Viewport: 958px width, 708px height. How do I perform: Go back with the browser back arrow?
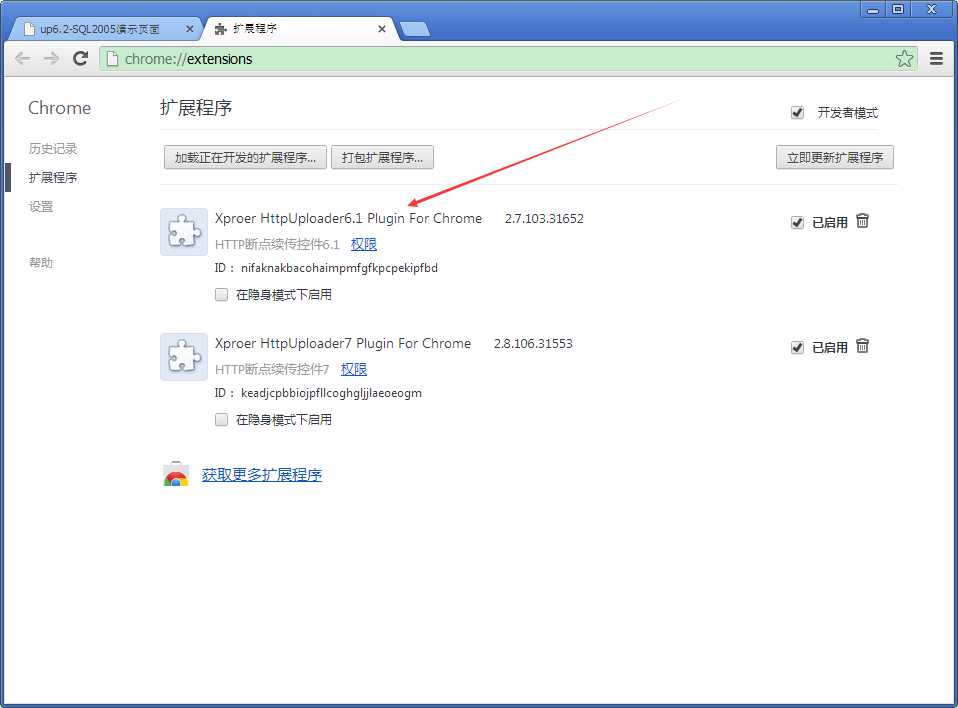click(x=23, y=59)
